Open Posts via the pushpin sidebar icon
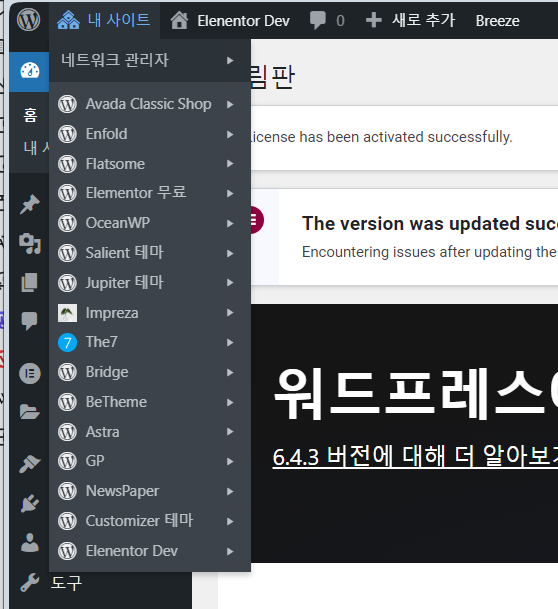Screen dimensions: 558x609 30,204
